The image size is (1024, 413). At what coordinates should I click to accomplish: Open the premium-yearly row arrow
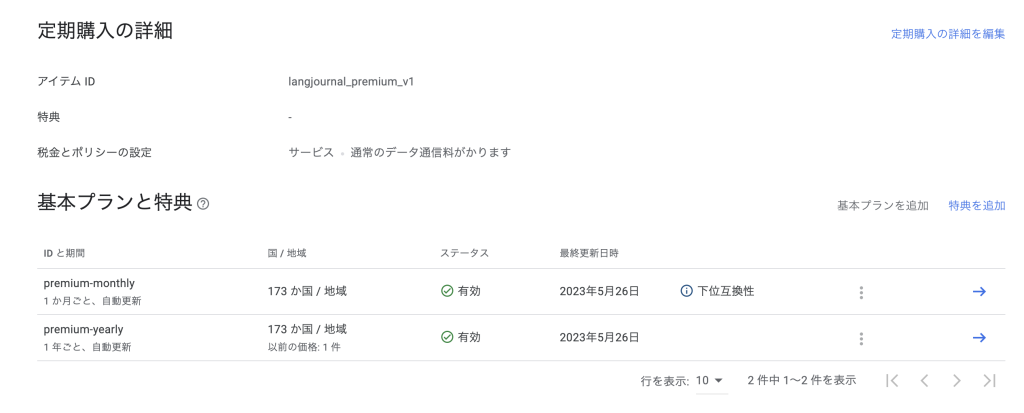pyautogui.click(x=978, y=338)
